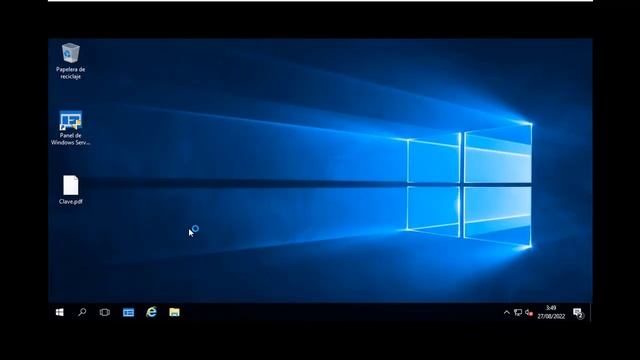Click the Show desktop strip
640x360 pixels.
tap(591, 313)
